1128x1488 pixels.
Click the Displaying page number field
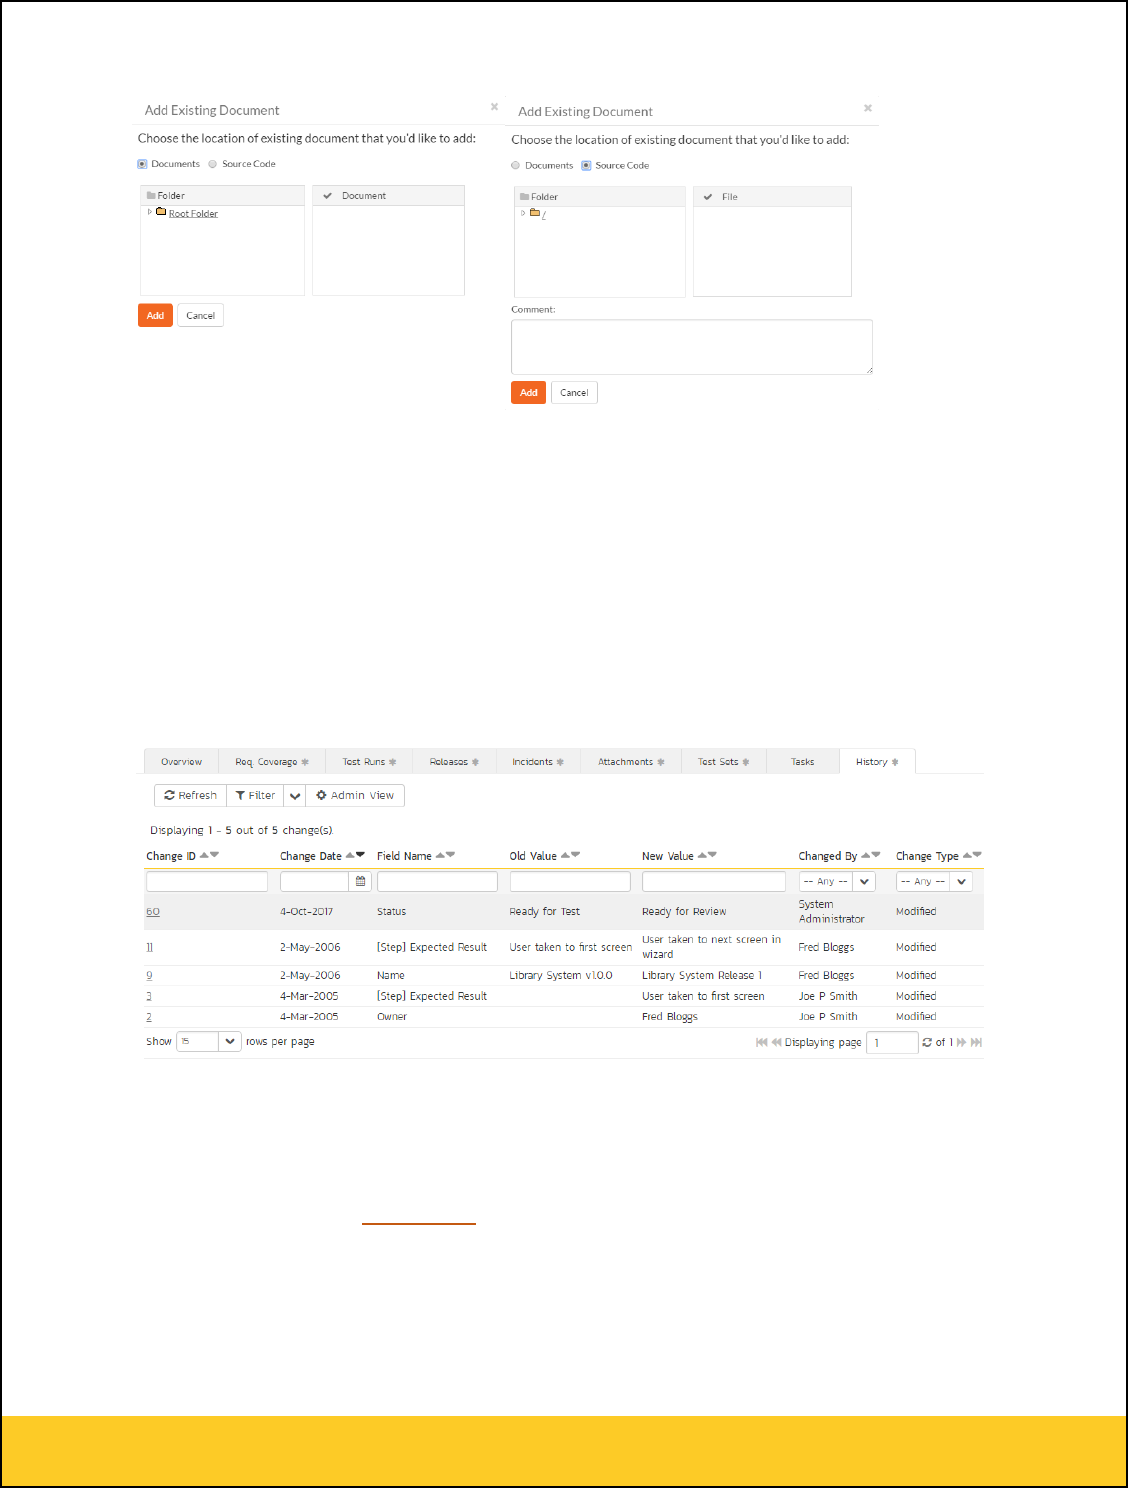coord(892,1042)
